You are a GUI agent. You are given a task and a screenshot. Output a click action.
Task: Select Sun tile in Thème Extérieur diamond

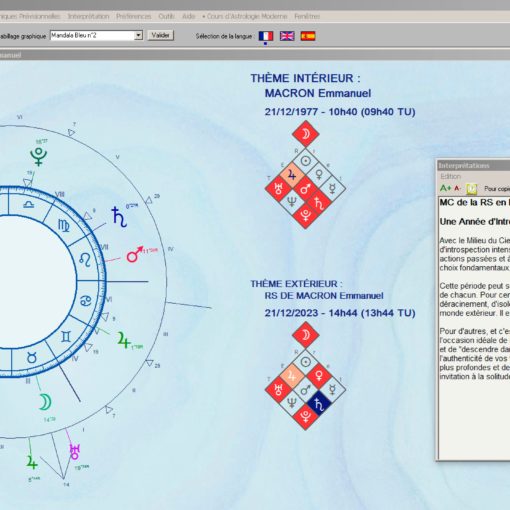[x=305, y=362]
